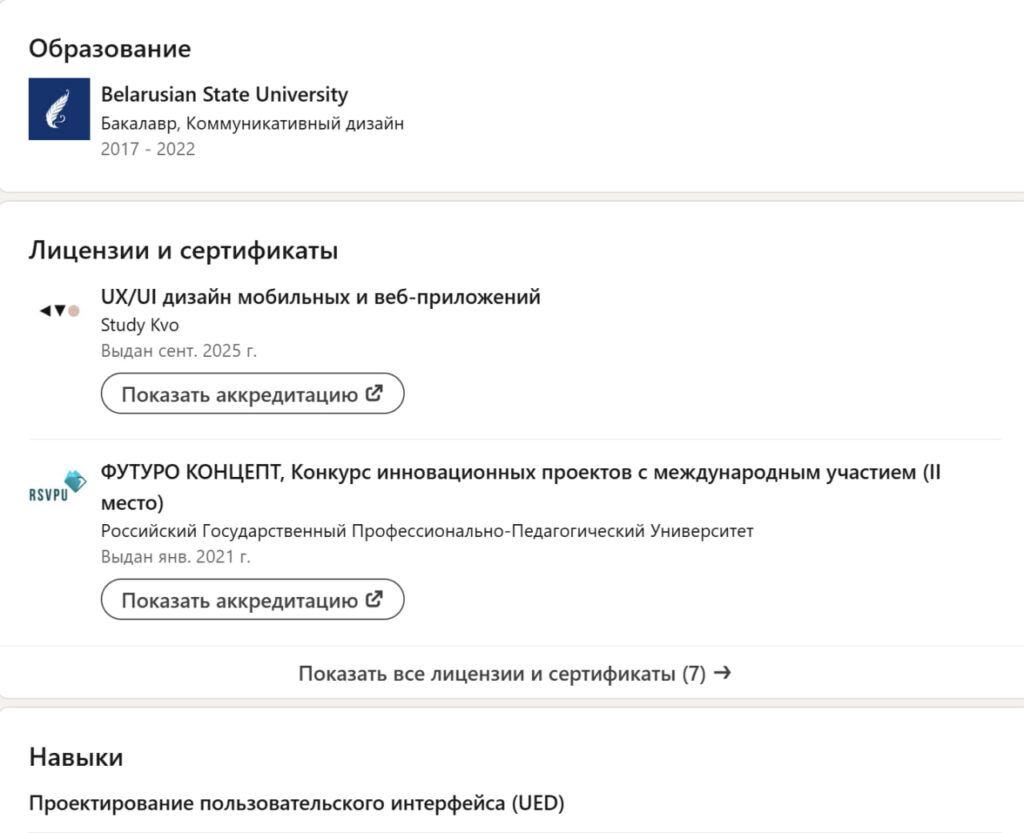The image size is (1024, 833).
Task: Click the Навыки section heading
Action: coord(76,757)
